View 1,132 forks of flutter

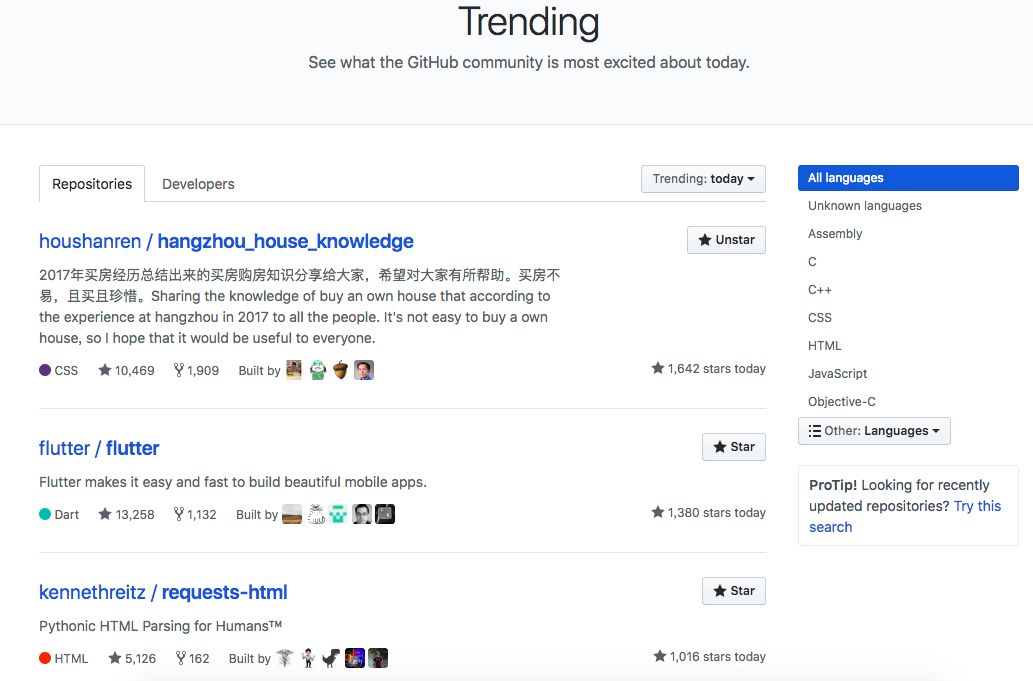(x=195, y=514)
